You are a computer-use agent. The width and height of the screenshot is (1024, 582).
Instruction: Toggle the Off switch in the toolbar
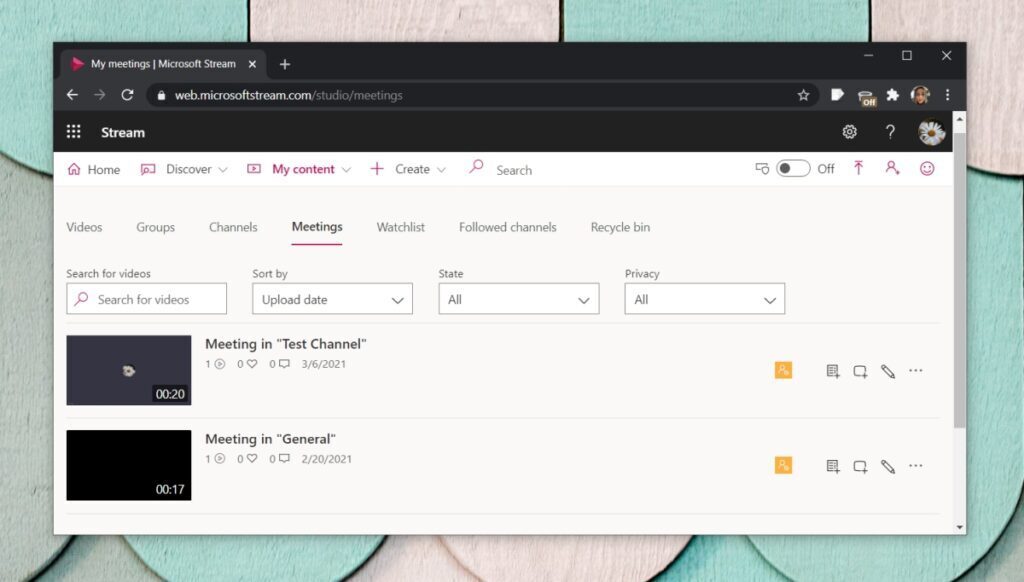[x=795, y=169]
